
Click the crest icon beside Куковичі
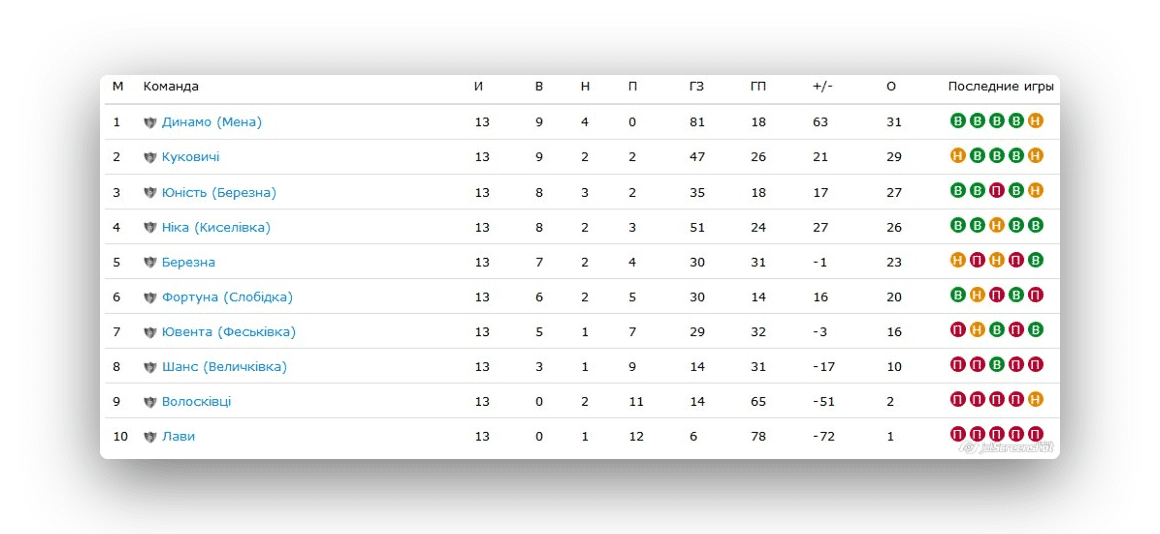click(150, 158)
